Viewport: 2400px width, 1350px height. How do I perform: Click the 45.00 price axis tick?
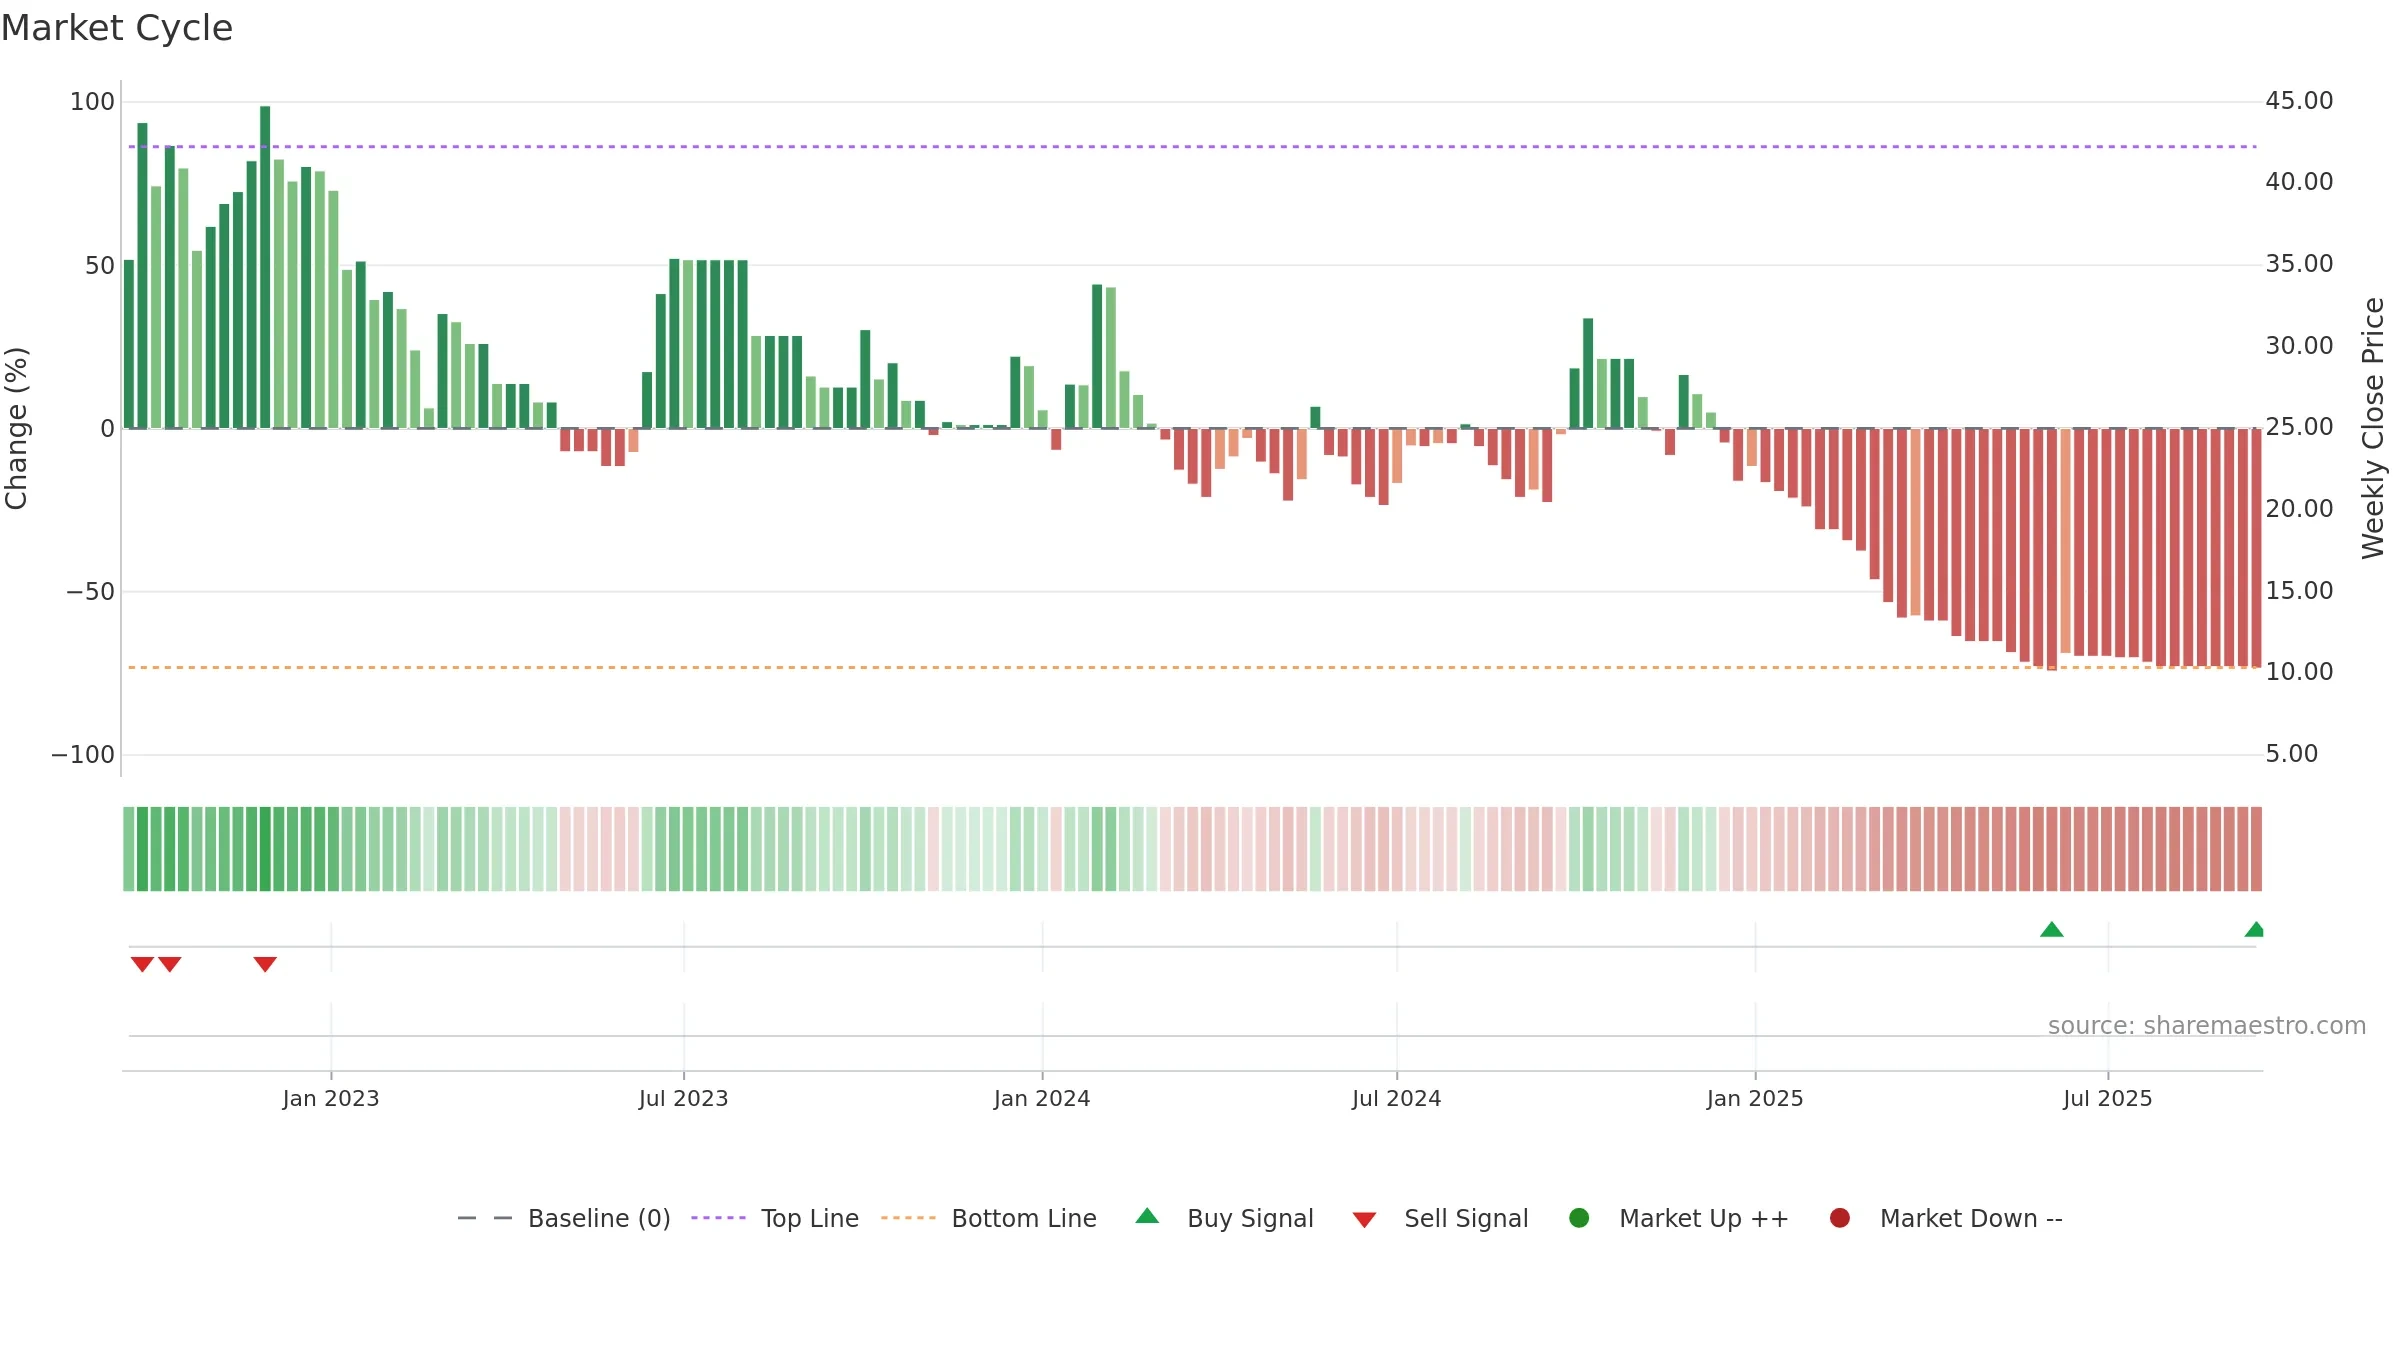click(2299, 101)
